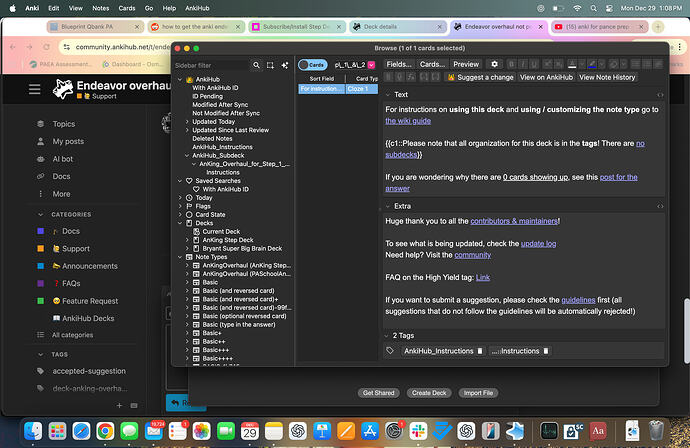Toggle HTML editor for Text field
The image size is (690, 448).
pyautogui.click(x=660, y=95)
